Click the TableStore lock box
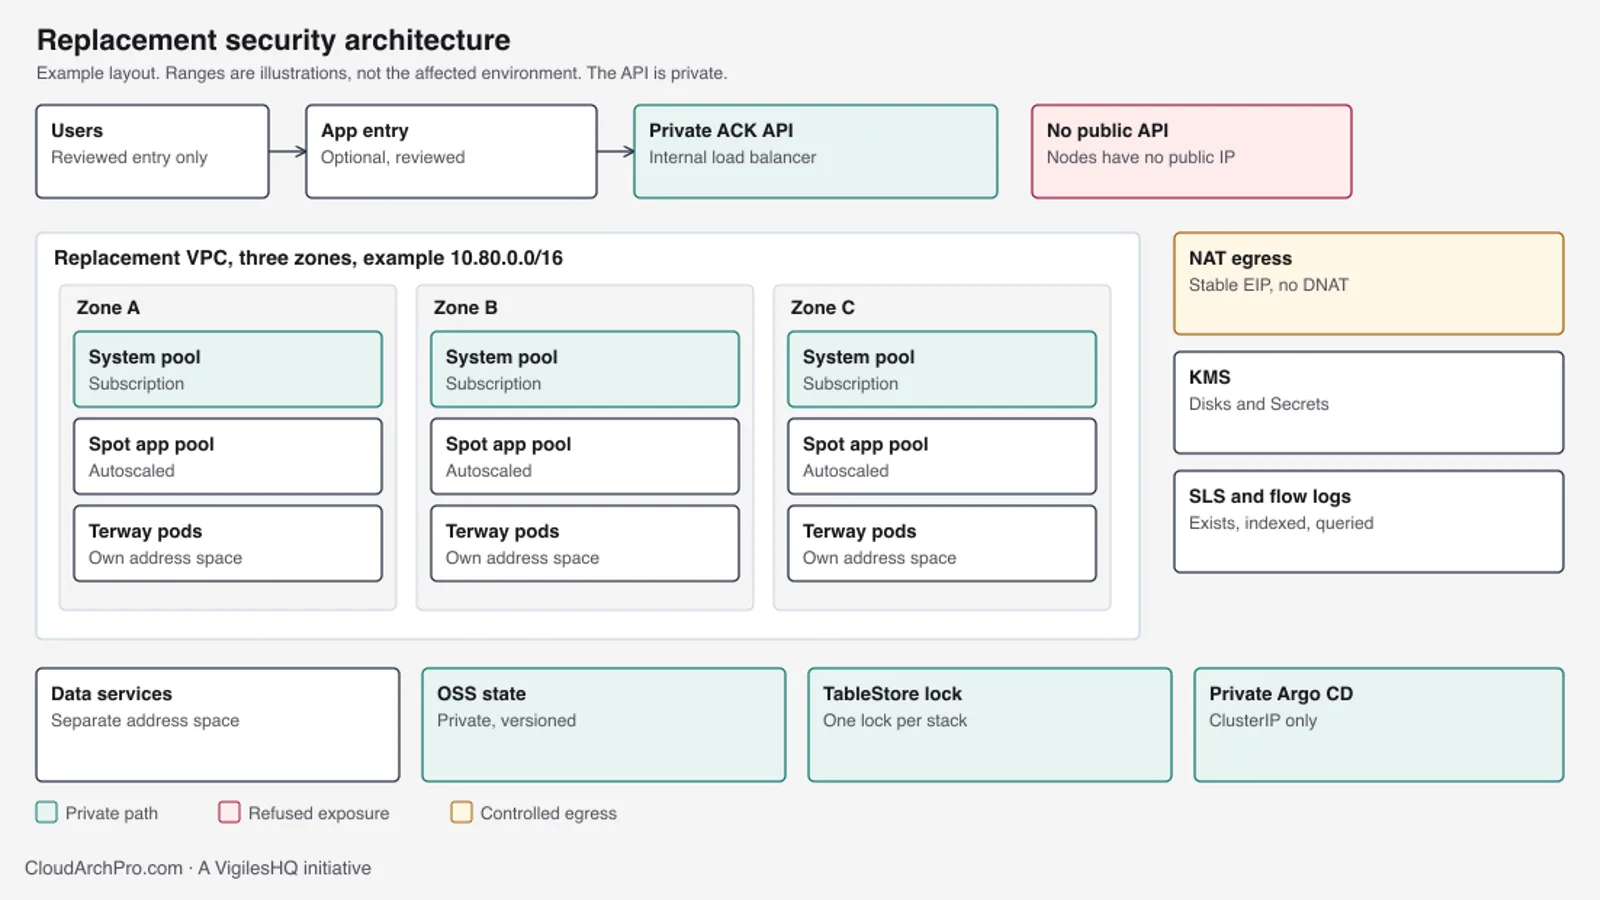Viewport: 1600px width, 900px height. (x=990, y=725)
